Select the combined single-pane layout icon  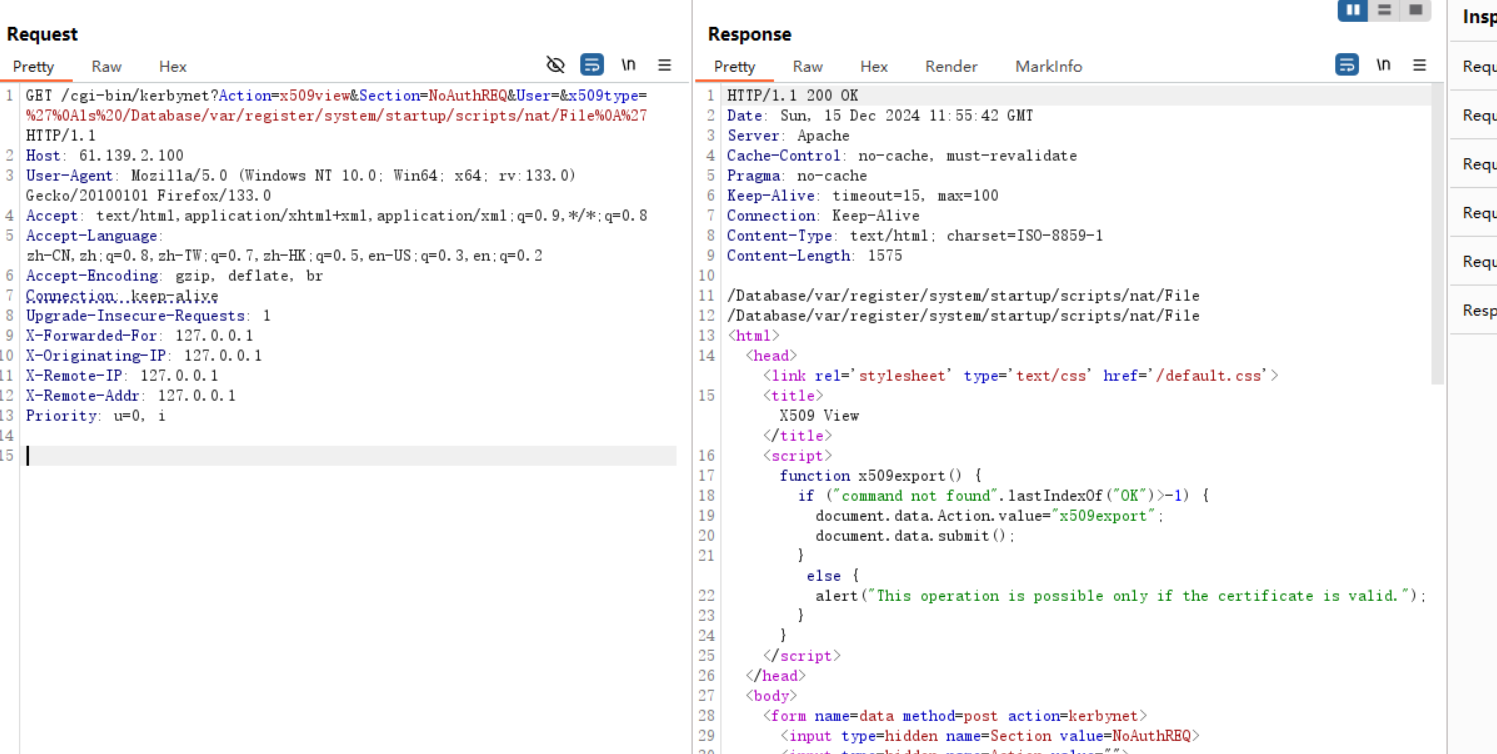[1415, 10]
